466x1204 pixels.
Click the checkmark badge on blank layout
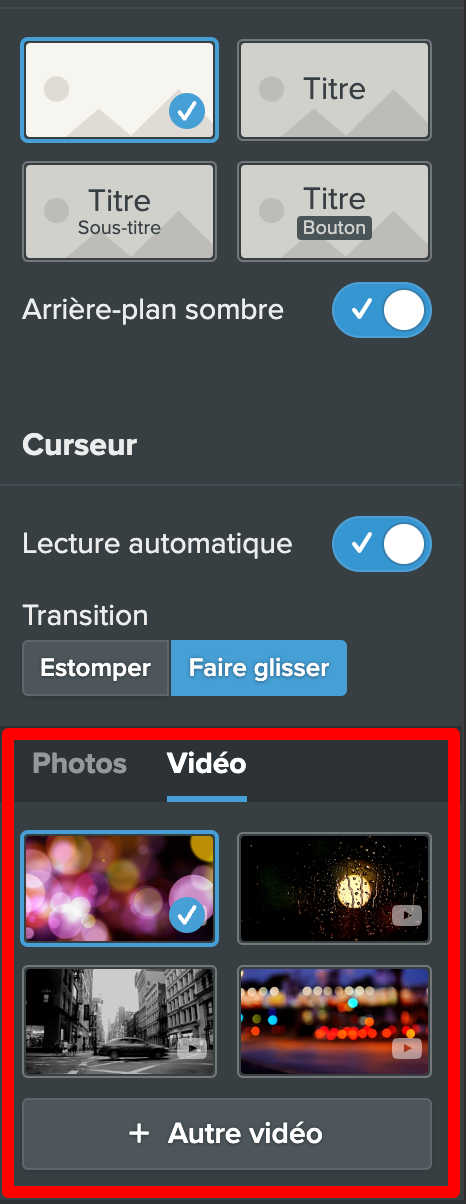(x=187, y=111)
